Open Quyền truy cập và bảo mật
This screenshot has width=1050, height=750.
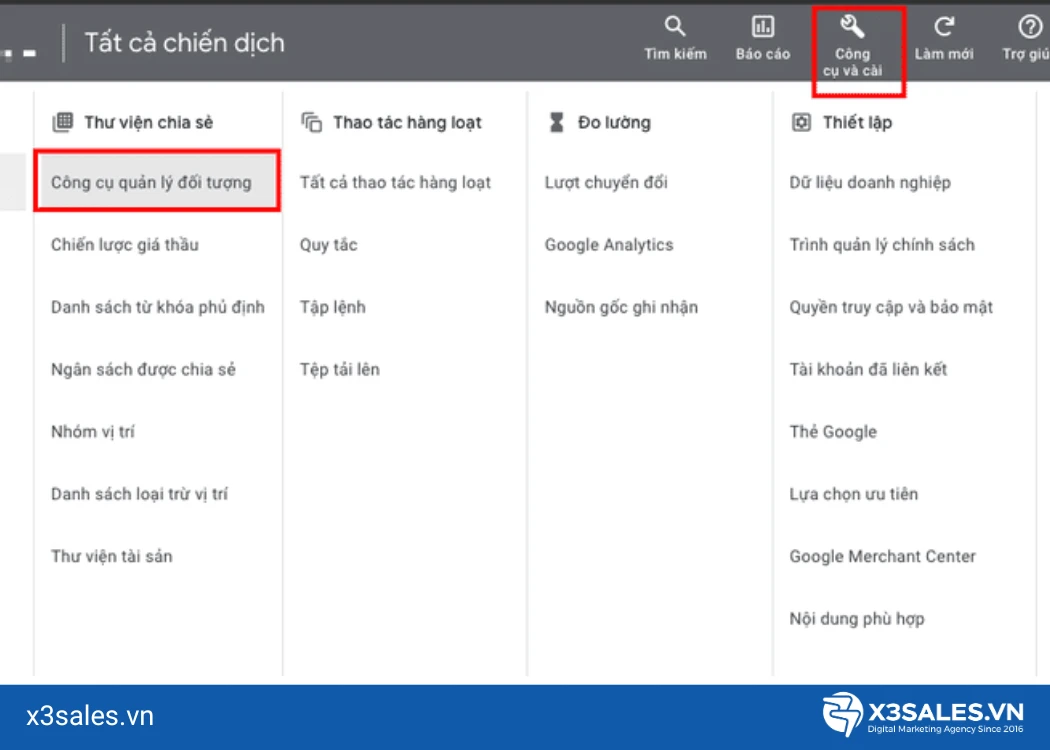pyautogui.click(x=891, y=307)
